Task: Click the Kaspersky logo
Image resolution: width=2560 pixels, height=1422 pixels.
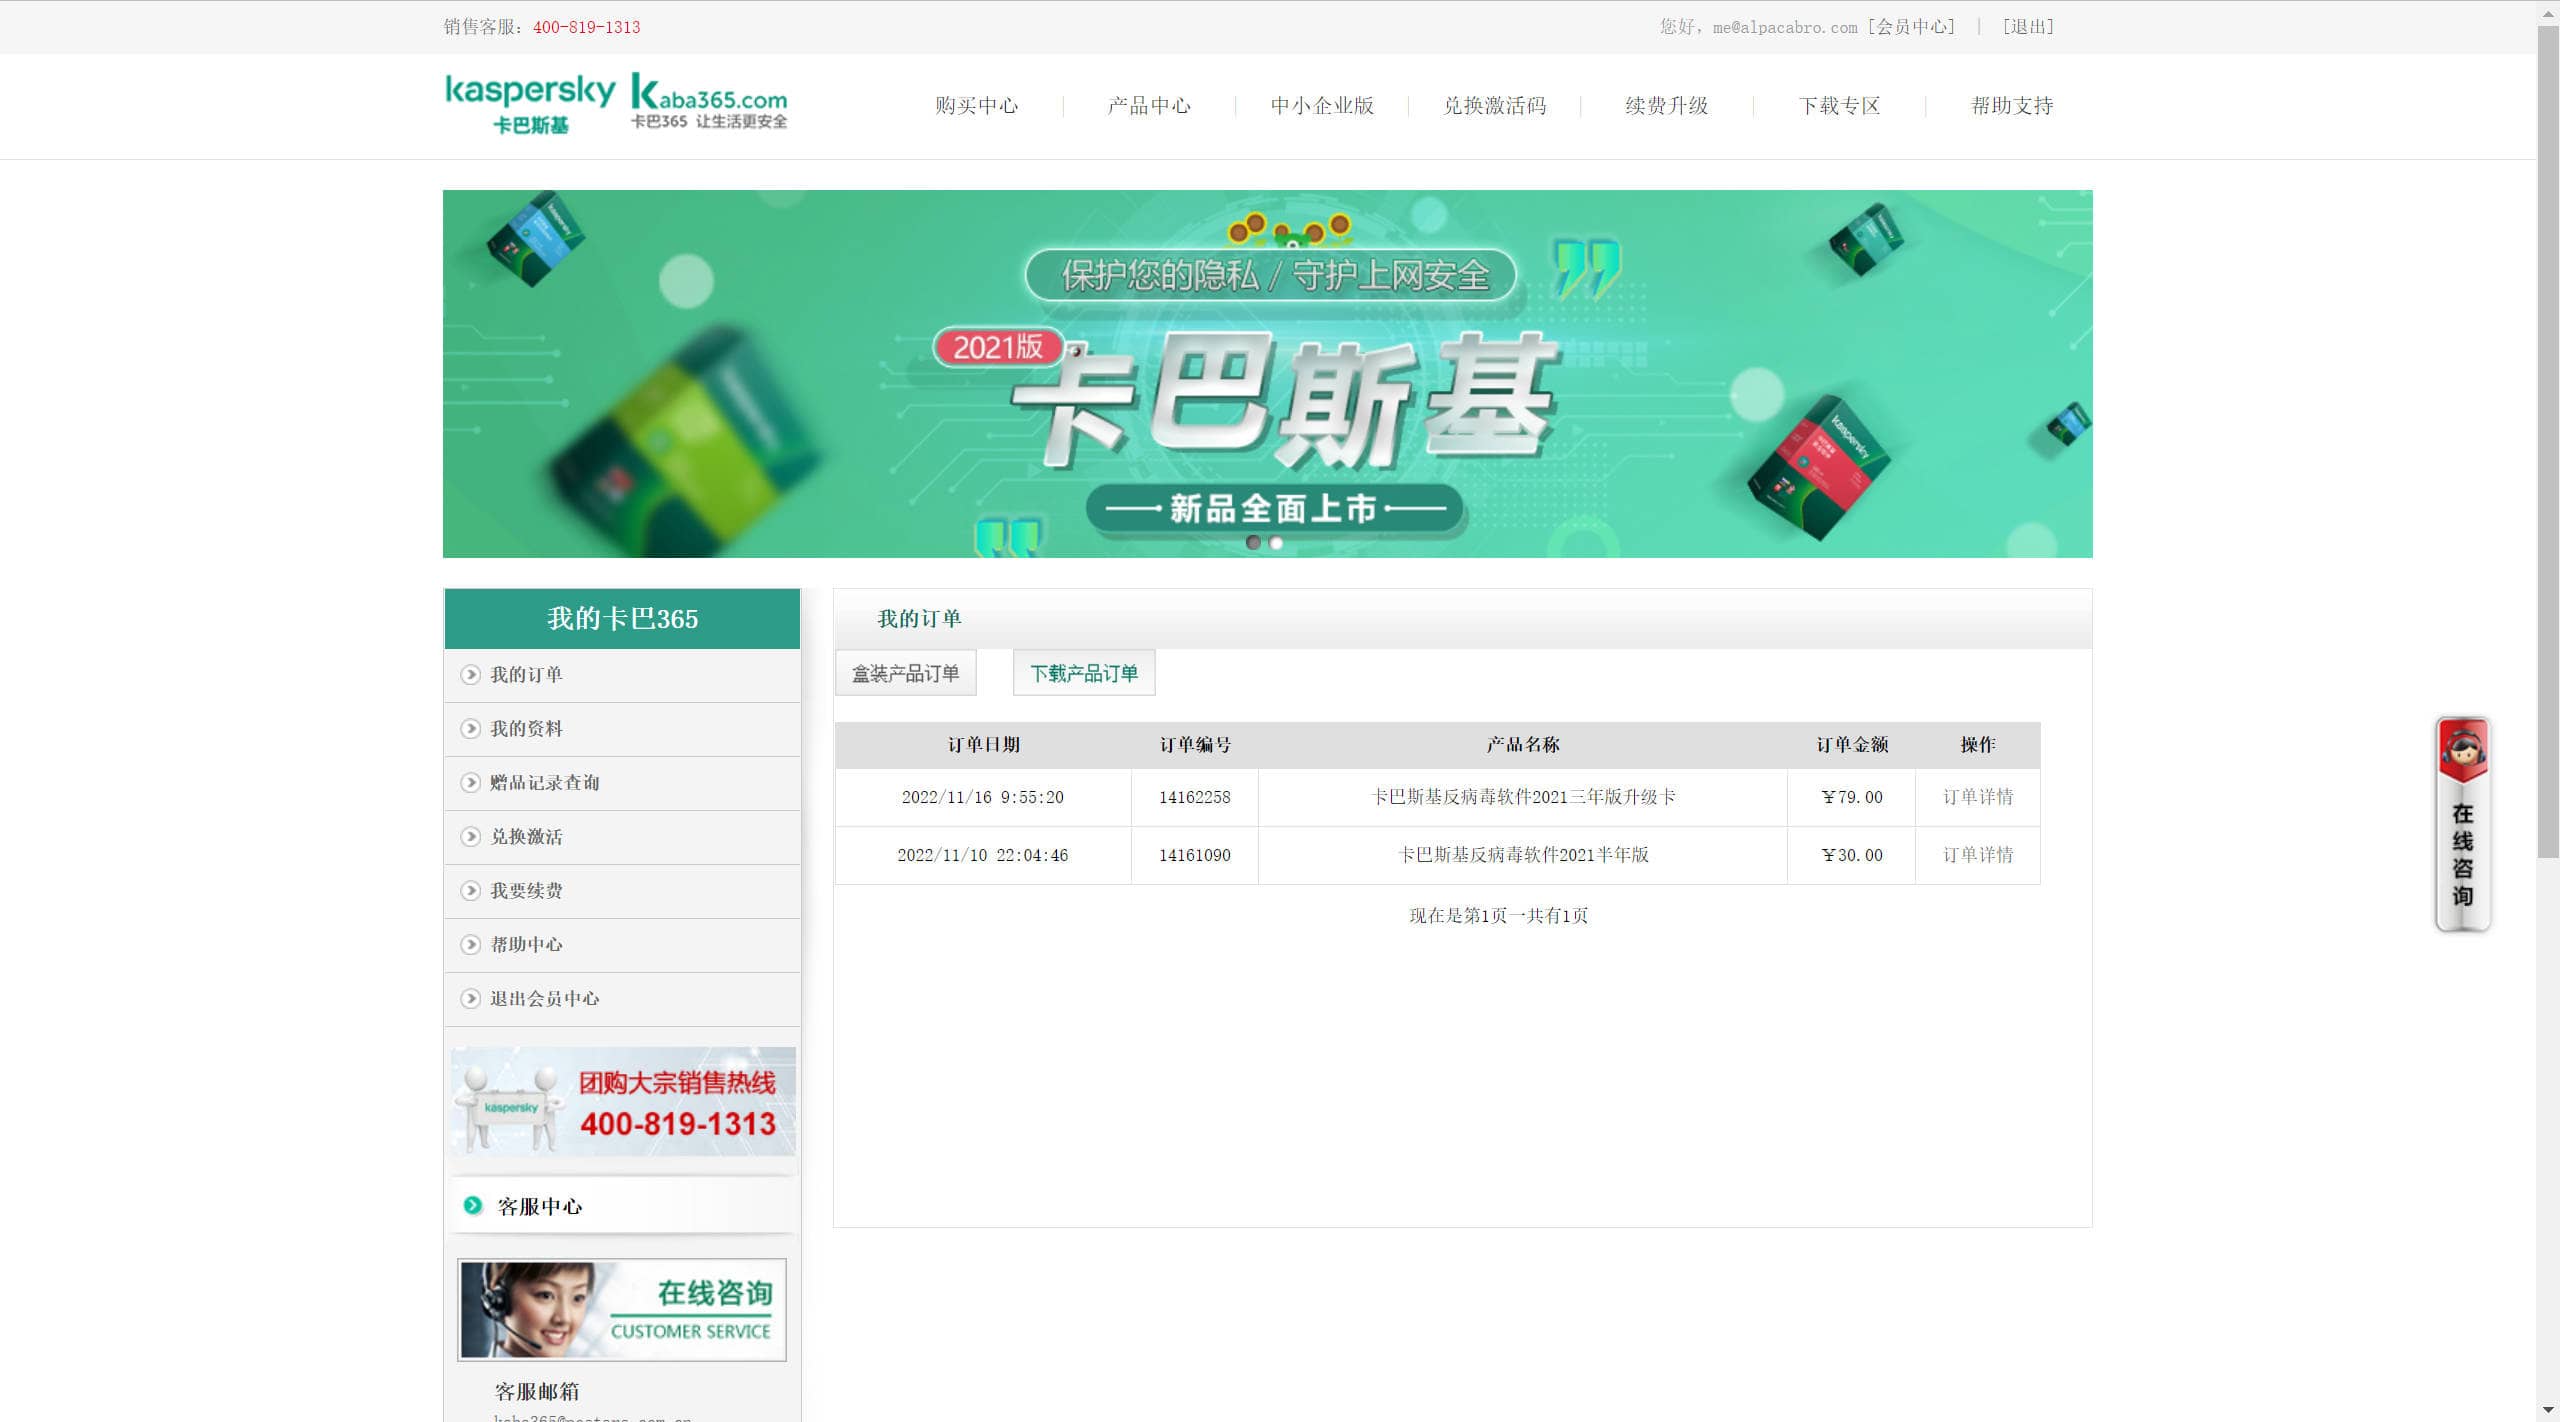Action: click(530, 103)
